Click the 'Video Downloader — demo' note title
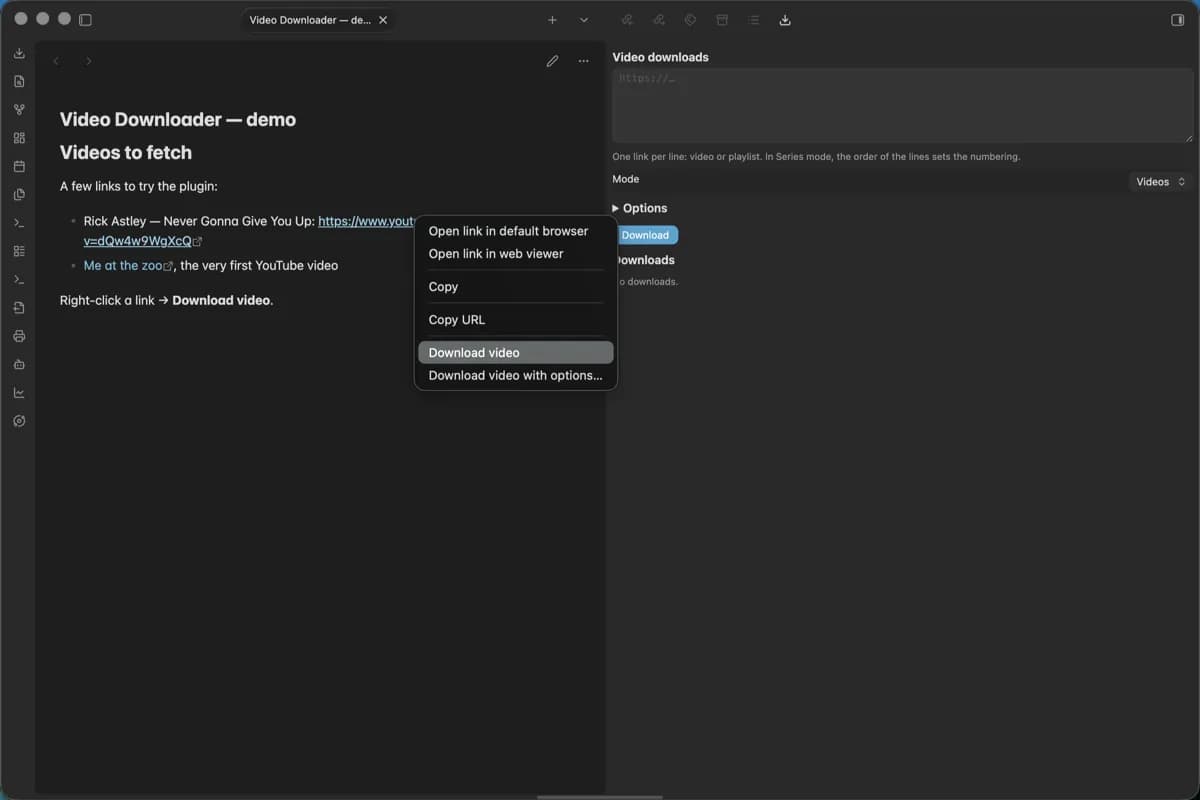This screenshot has width=1200, height=800. pyautogui.click(x=178, y=120)
